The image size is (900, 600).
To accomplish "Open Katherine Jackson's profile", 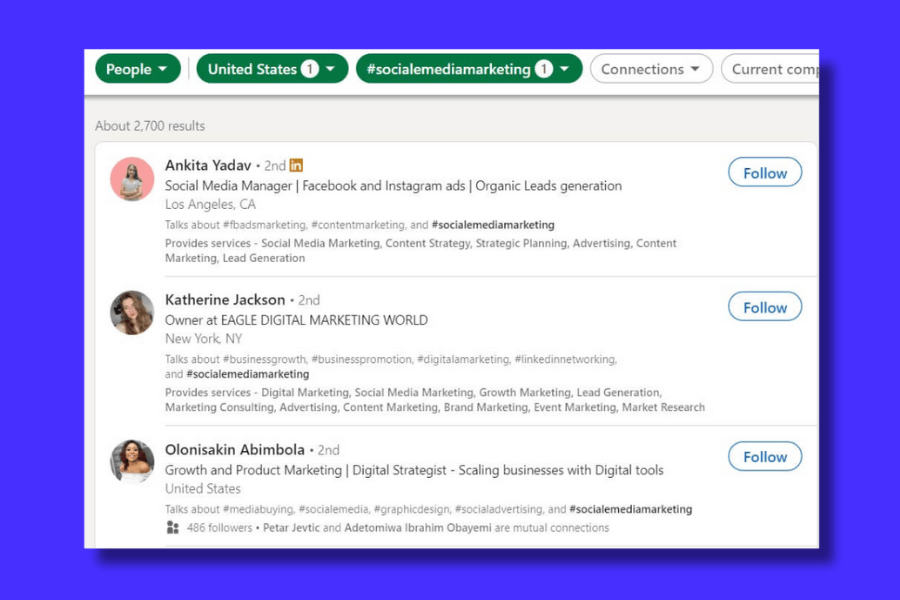I will tap(224, 299).
